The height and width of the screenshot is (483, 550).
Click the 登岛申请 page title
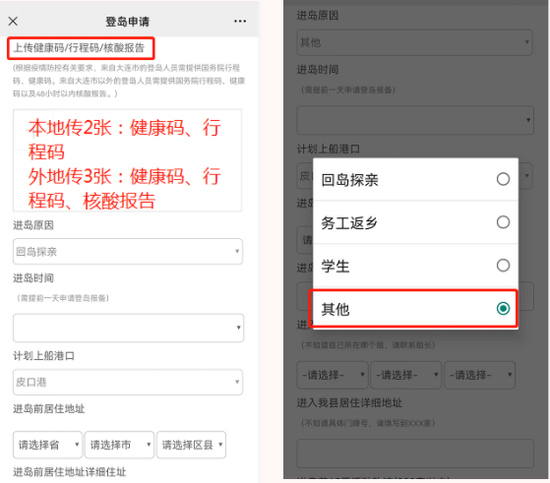[127, 22]
